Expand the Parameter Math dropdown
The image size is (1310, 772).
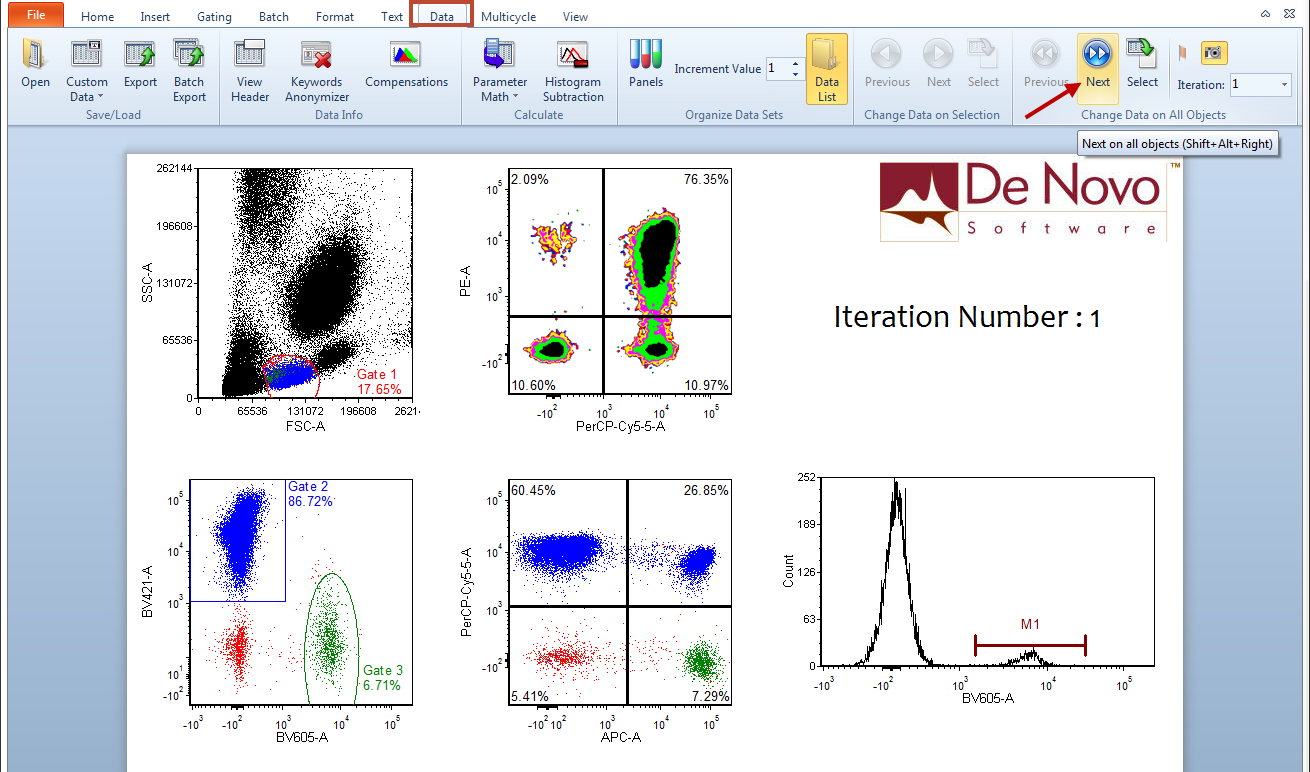[x=500, y=90]
